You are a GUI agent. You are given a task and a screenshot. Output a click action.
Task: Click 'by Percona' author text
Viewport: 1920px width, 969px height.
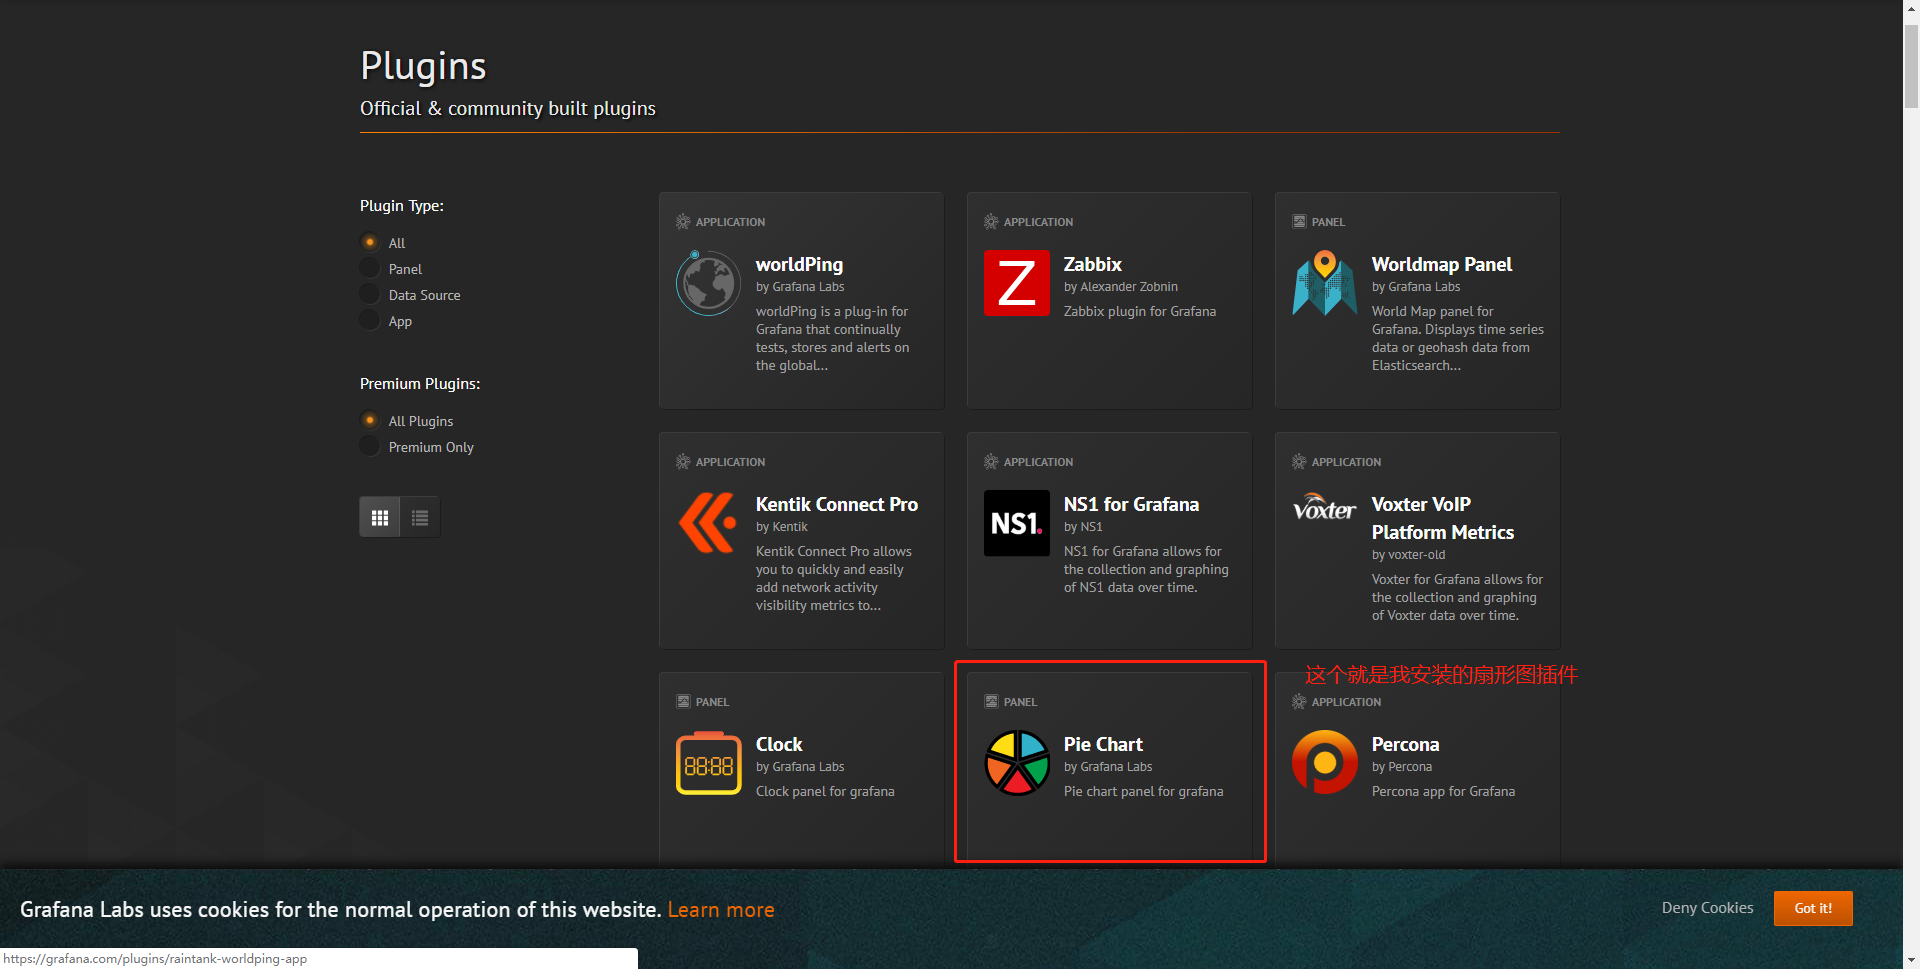pyautogui.click(x=1402, y=767)
